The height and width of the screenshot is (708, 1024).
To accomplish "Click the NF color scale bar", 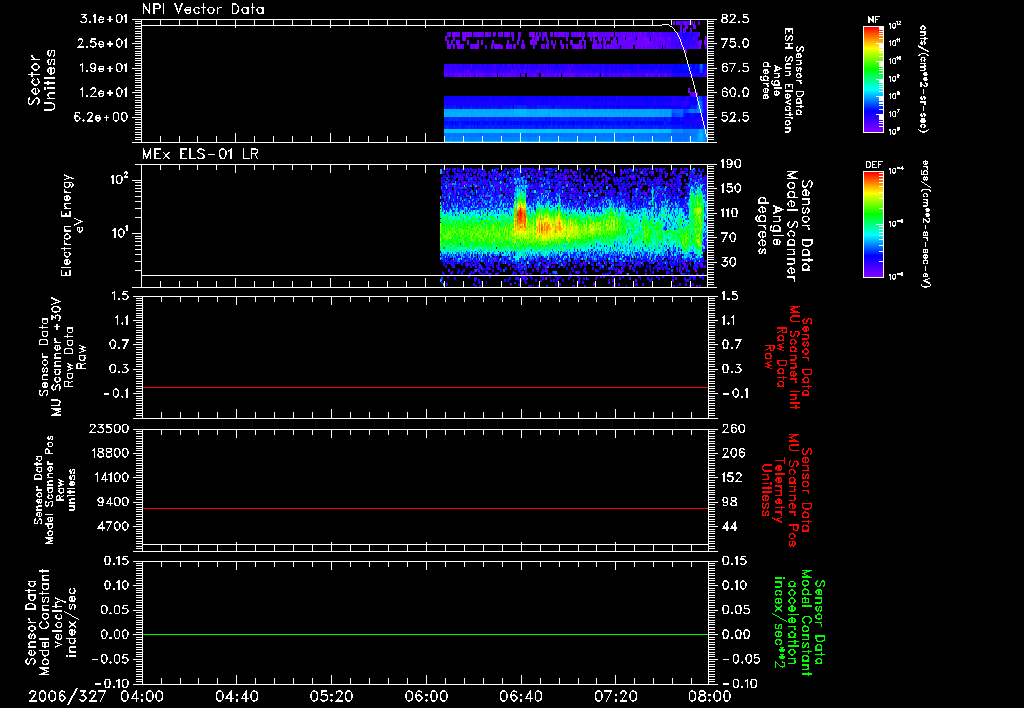I will coord(873,79).
